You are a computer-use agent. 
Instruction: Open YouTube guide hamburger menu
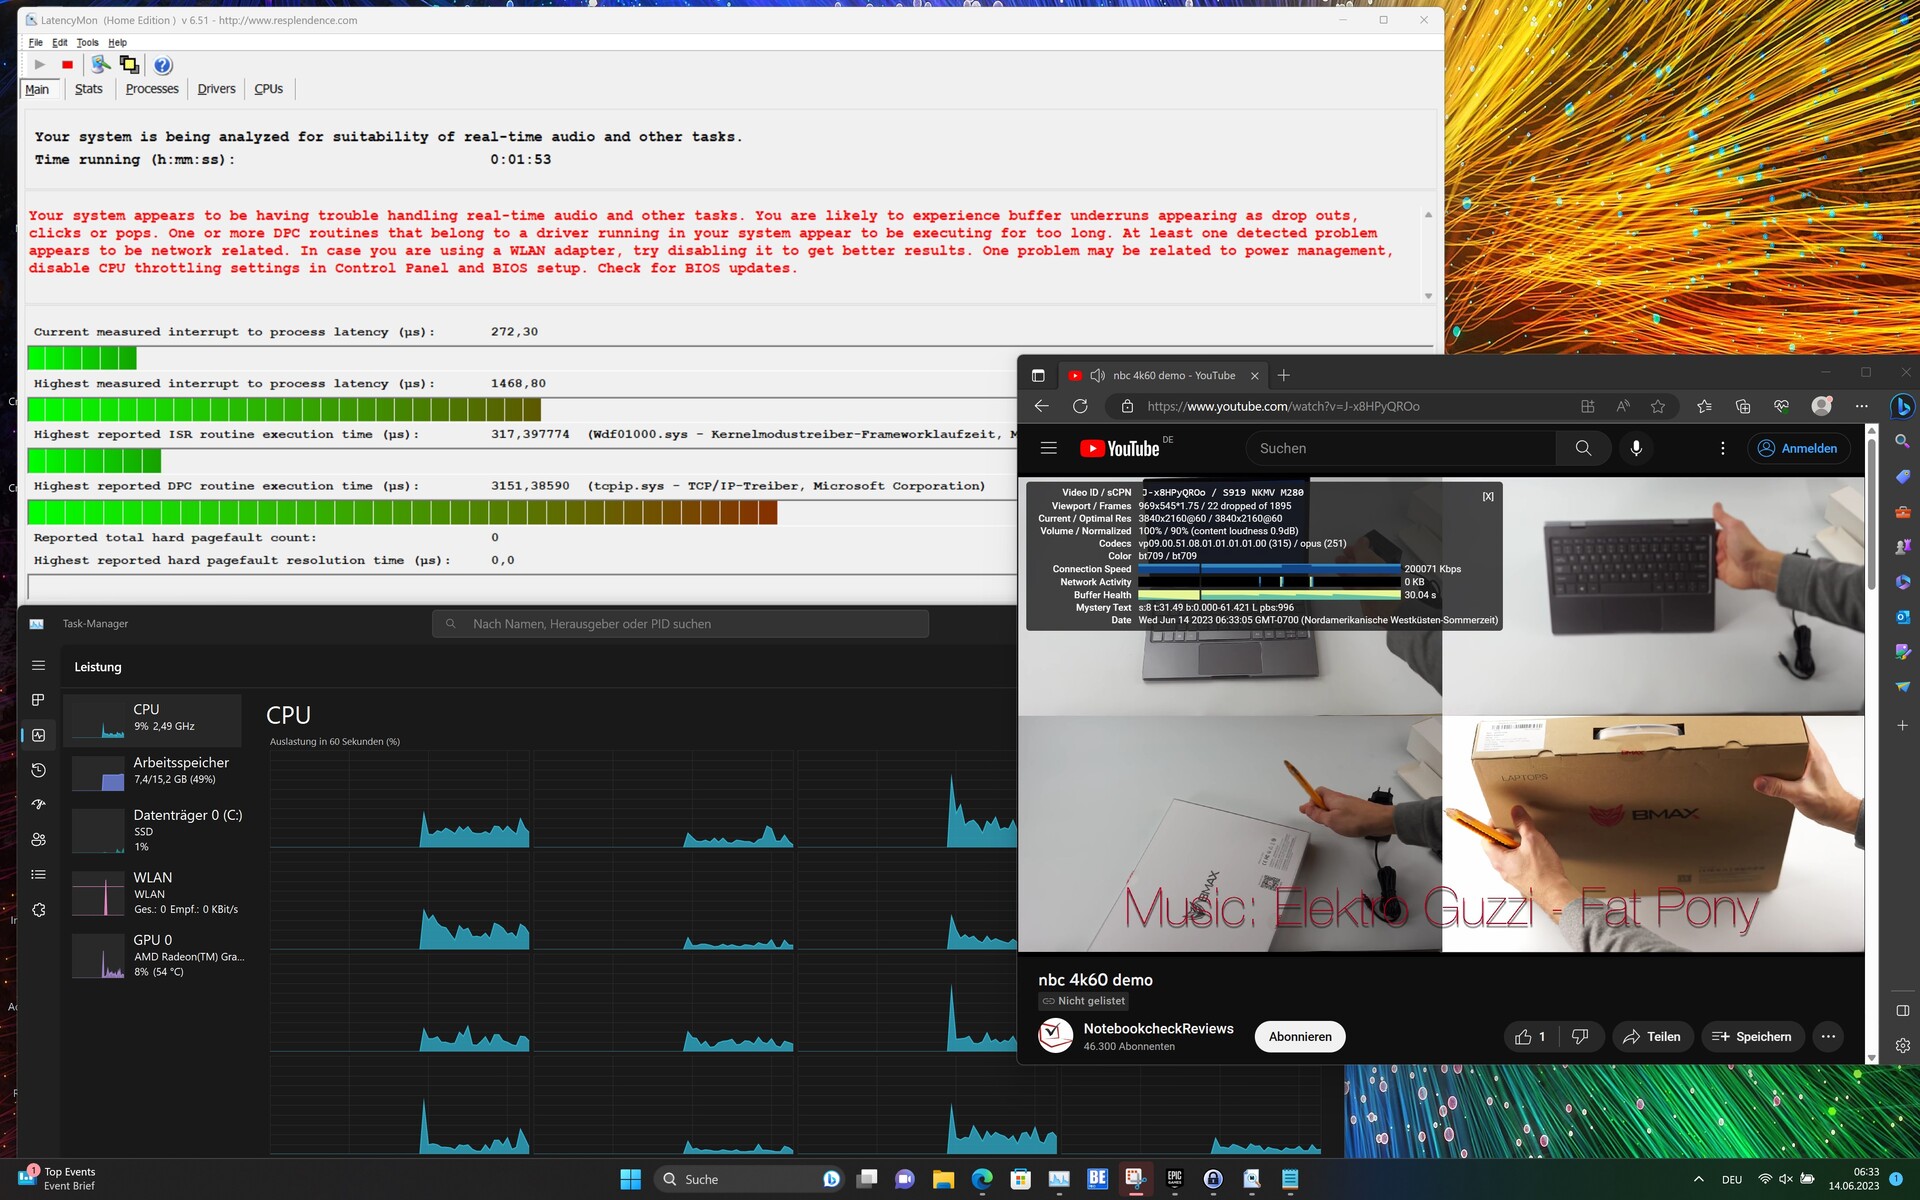click(x=1048, y=448)
